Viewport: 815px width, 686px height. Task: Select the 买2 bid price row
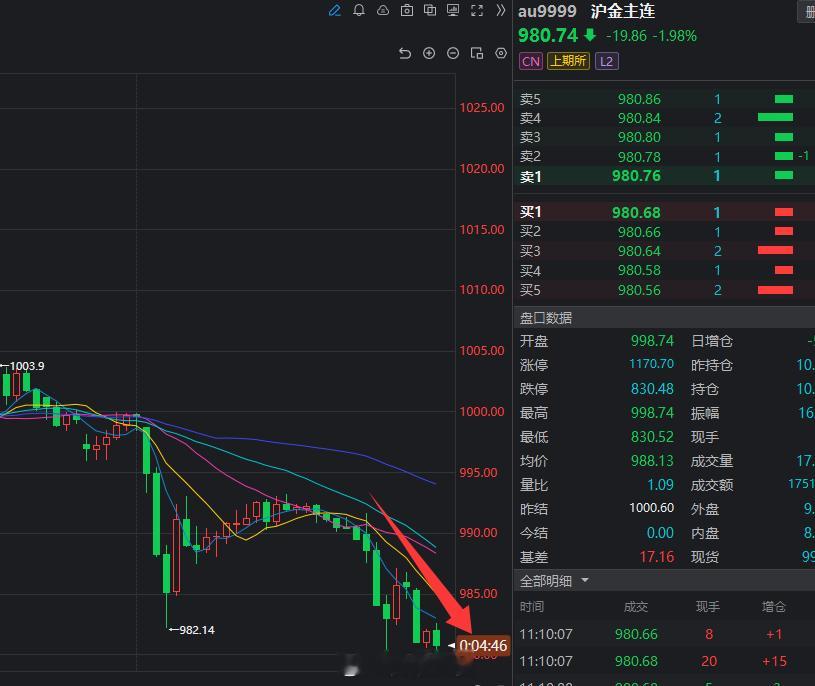tap(664, 232)
